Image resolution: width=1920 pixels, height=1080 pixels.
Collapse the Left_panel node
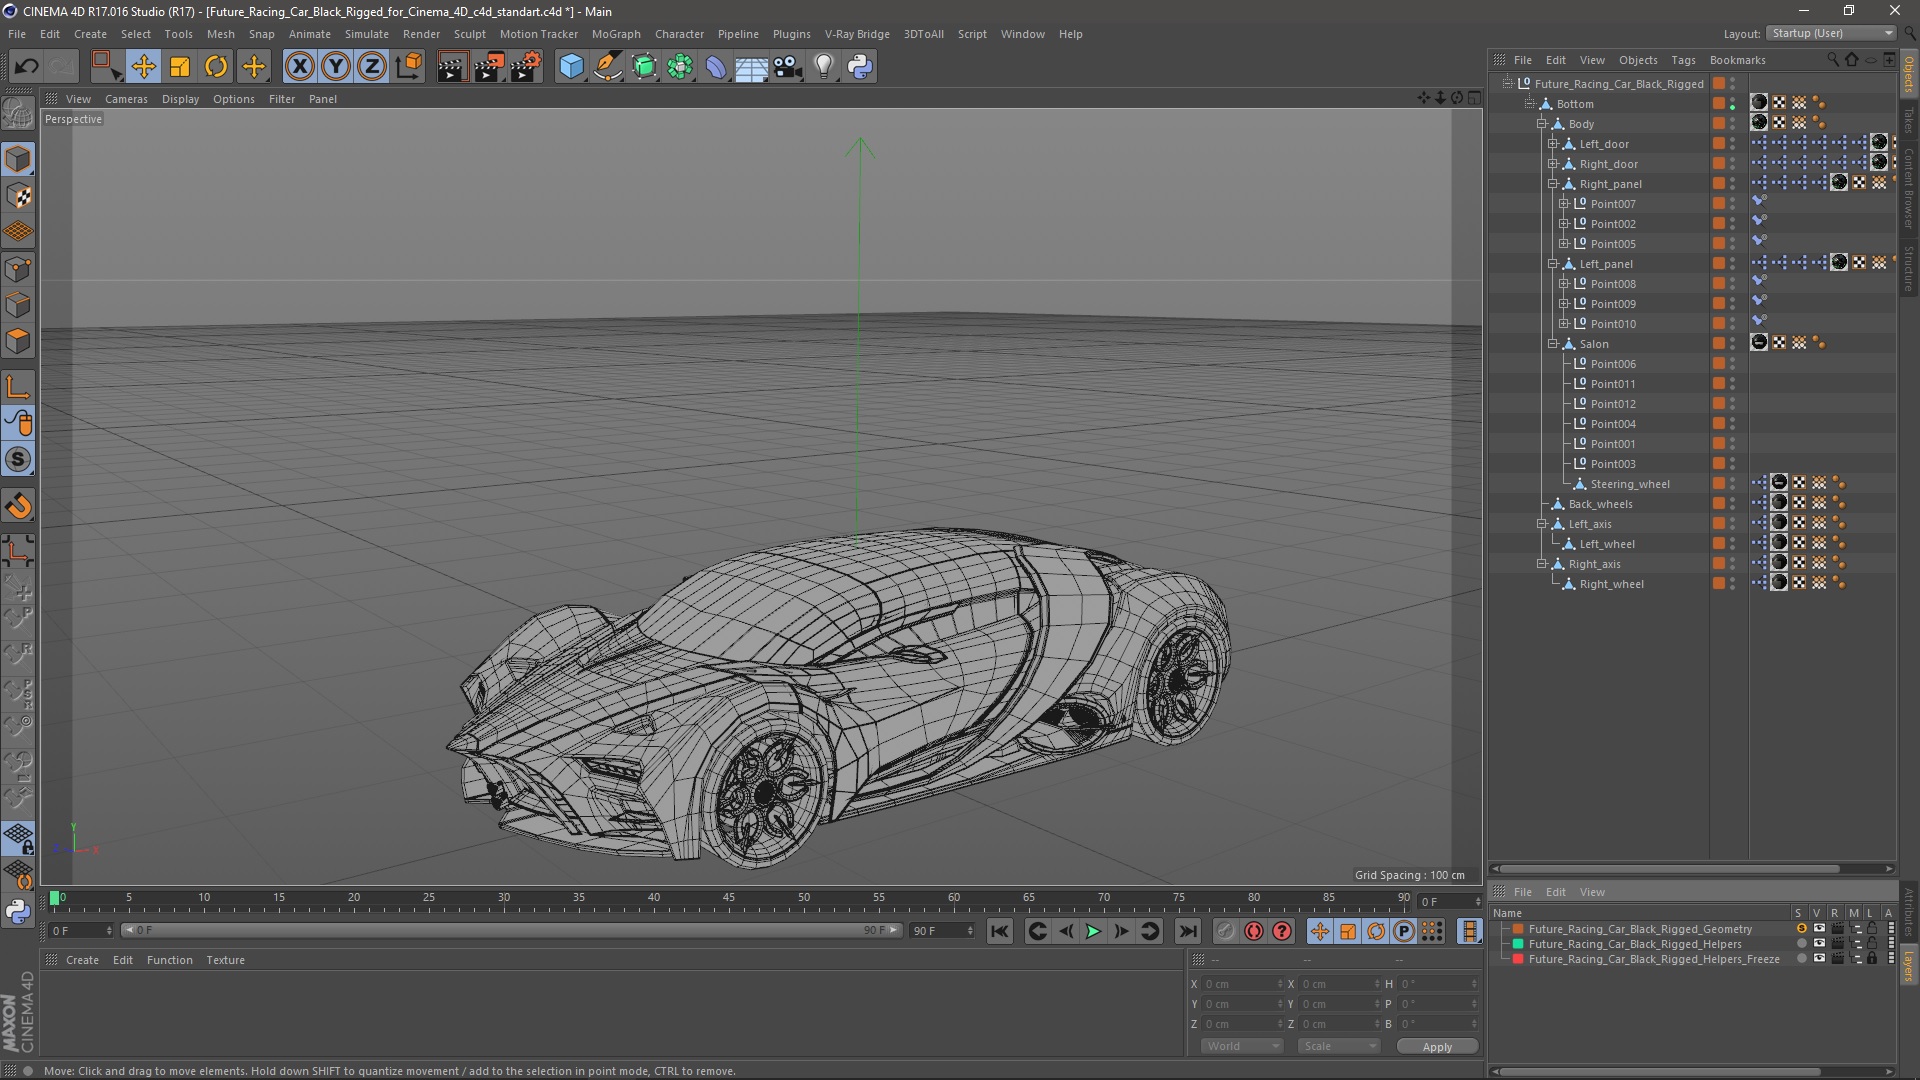pyautogui.click(x=1552, y=264)
